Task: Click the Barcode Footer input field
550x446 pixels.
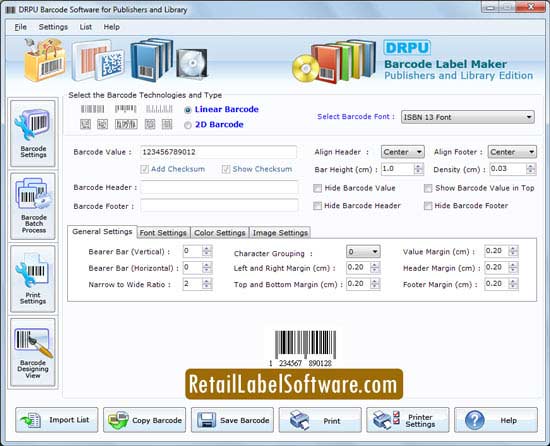Action: (219, 206)
